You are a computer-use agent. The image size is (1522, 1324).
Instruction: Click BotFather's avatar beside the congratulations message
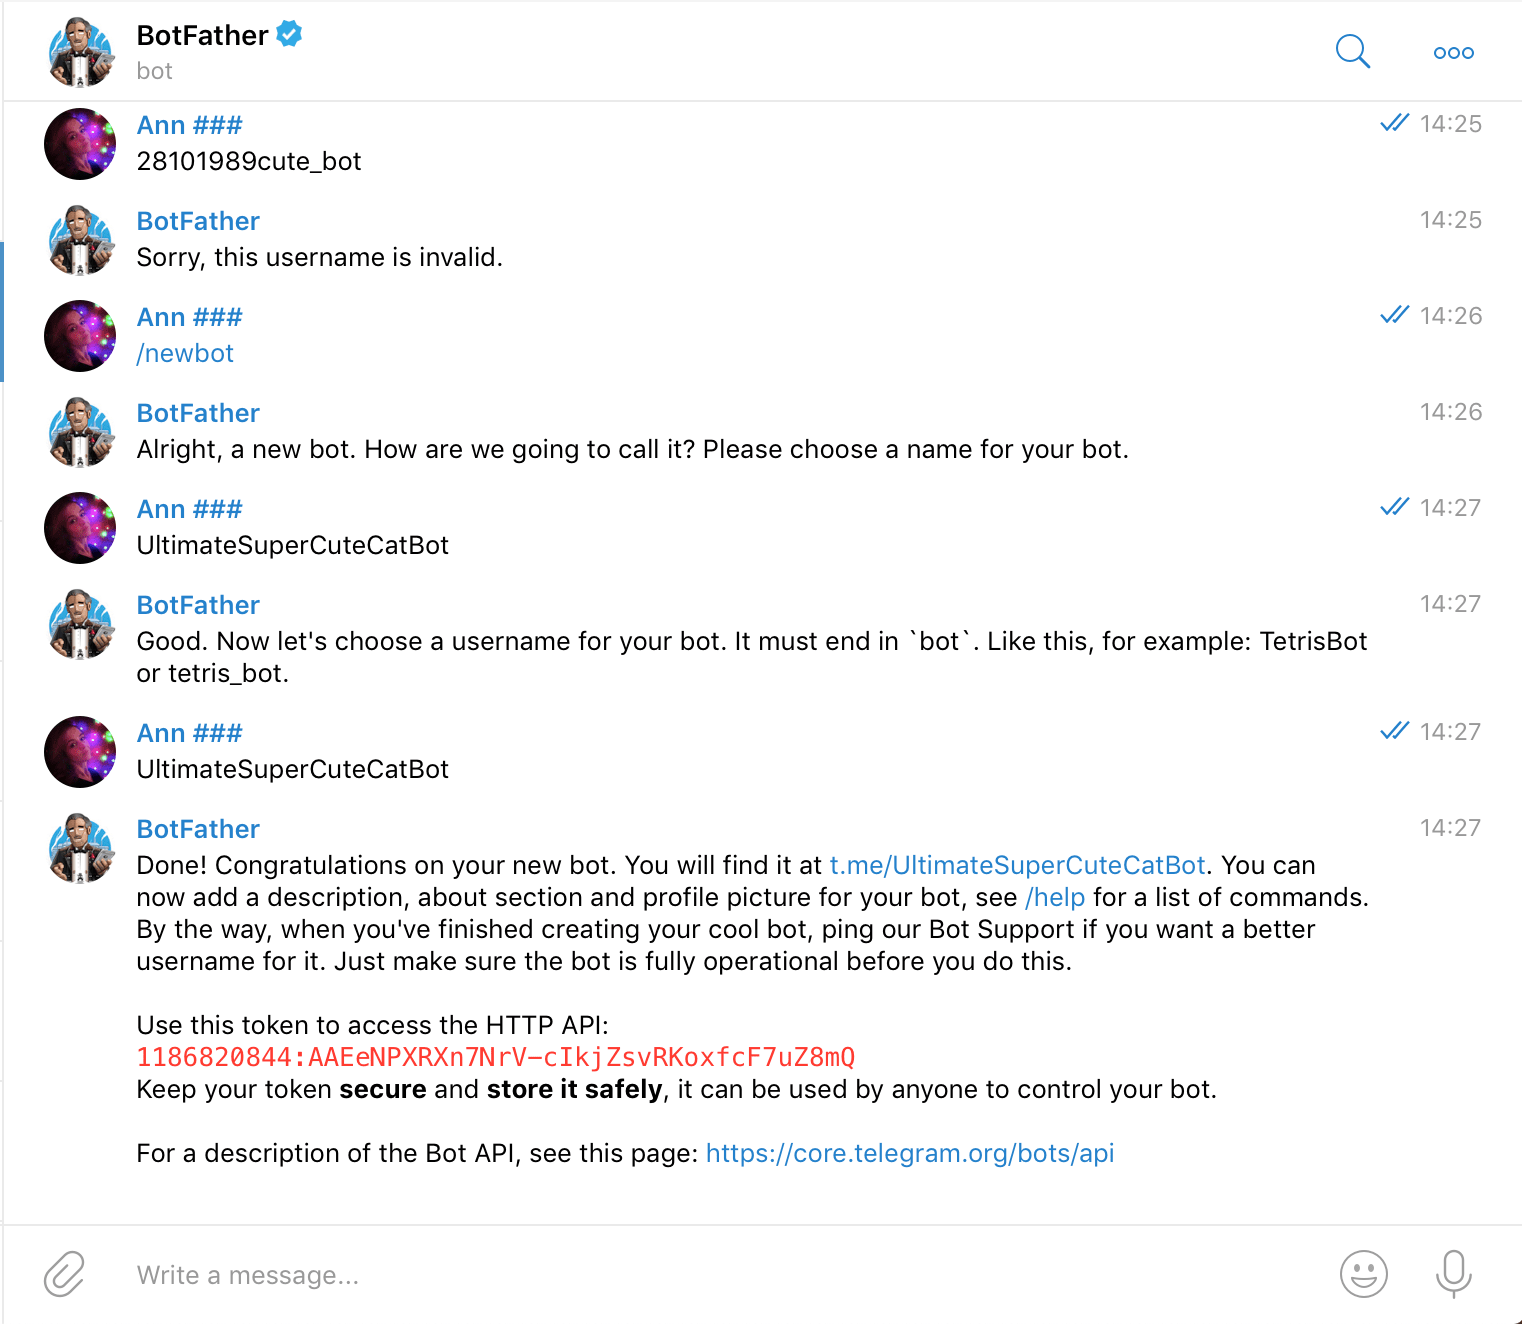tap(79, 848)
